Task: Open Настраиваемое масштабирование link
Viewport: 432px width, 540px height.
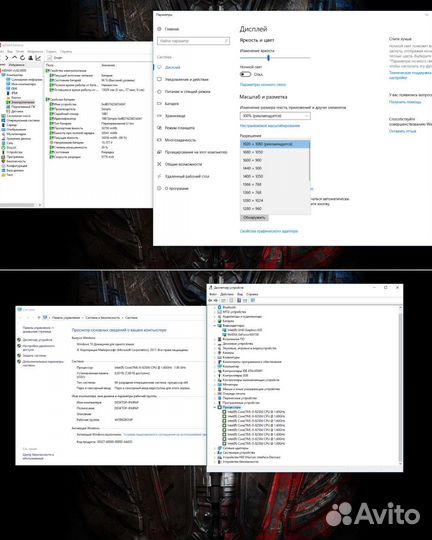Action: (x=270, y=126)
